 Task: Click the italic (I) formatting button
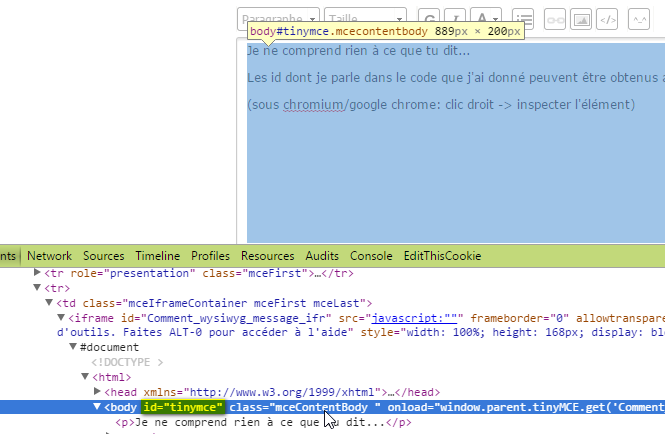click(x=455, y=18)
